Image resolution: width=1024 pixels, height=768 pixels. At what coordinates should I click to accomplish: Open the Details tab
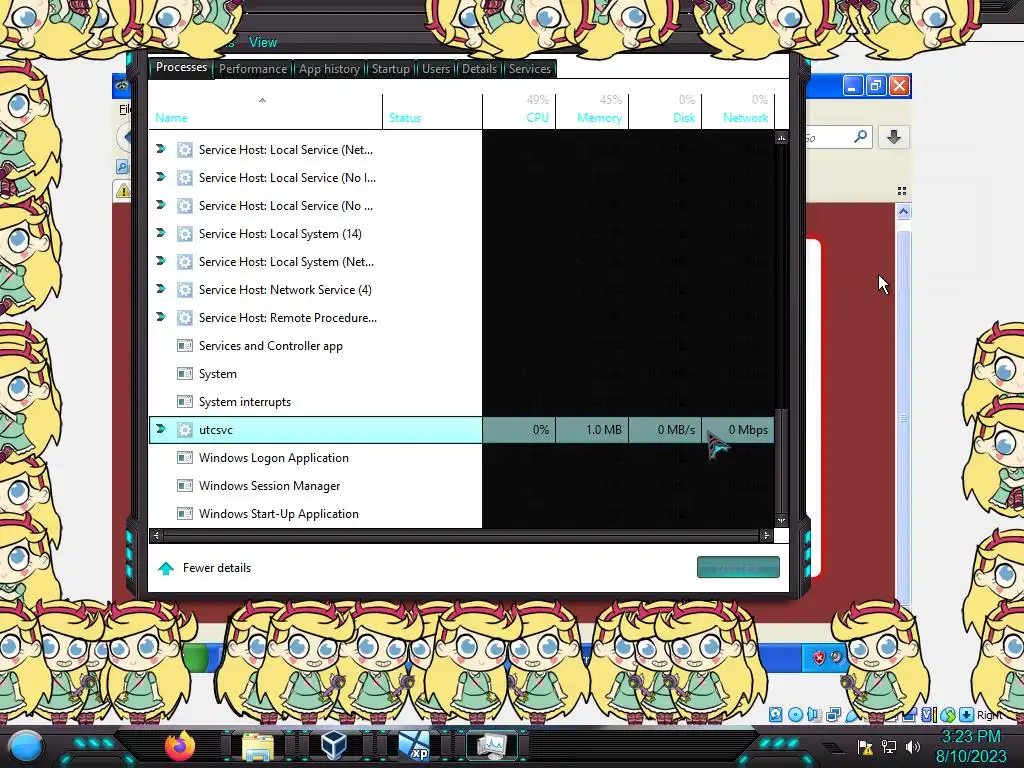(x=479, y=69)
